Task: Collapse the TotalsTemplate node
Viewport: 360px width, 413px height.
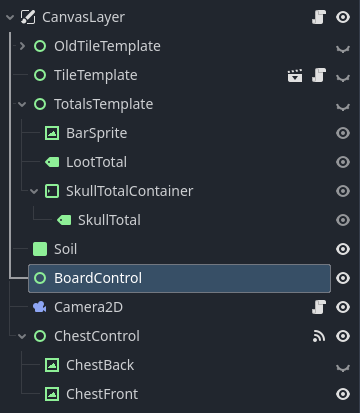Action: click(22, 104)
